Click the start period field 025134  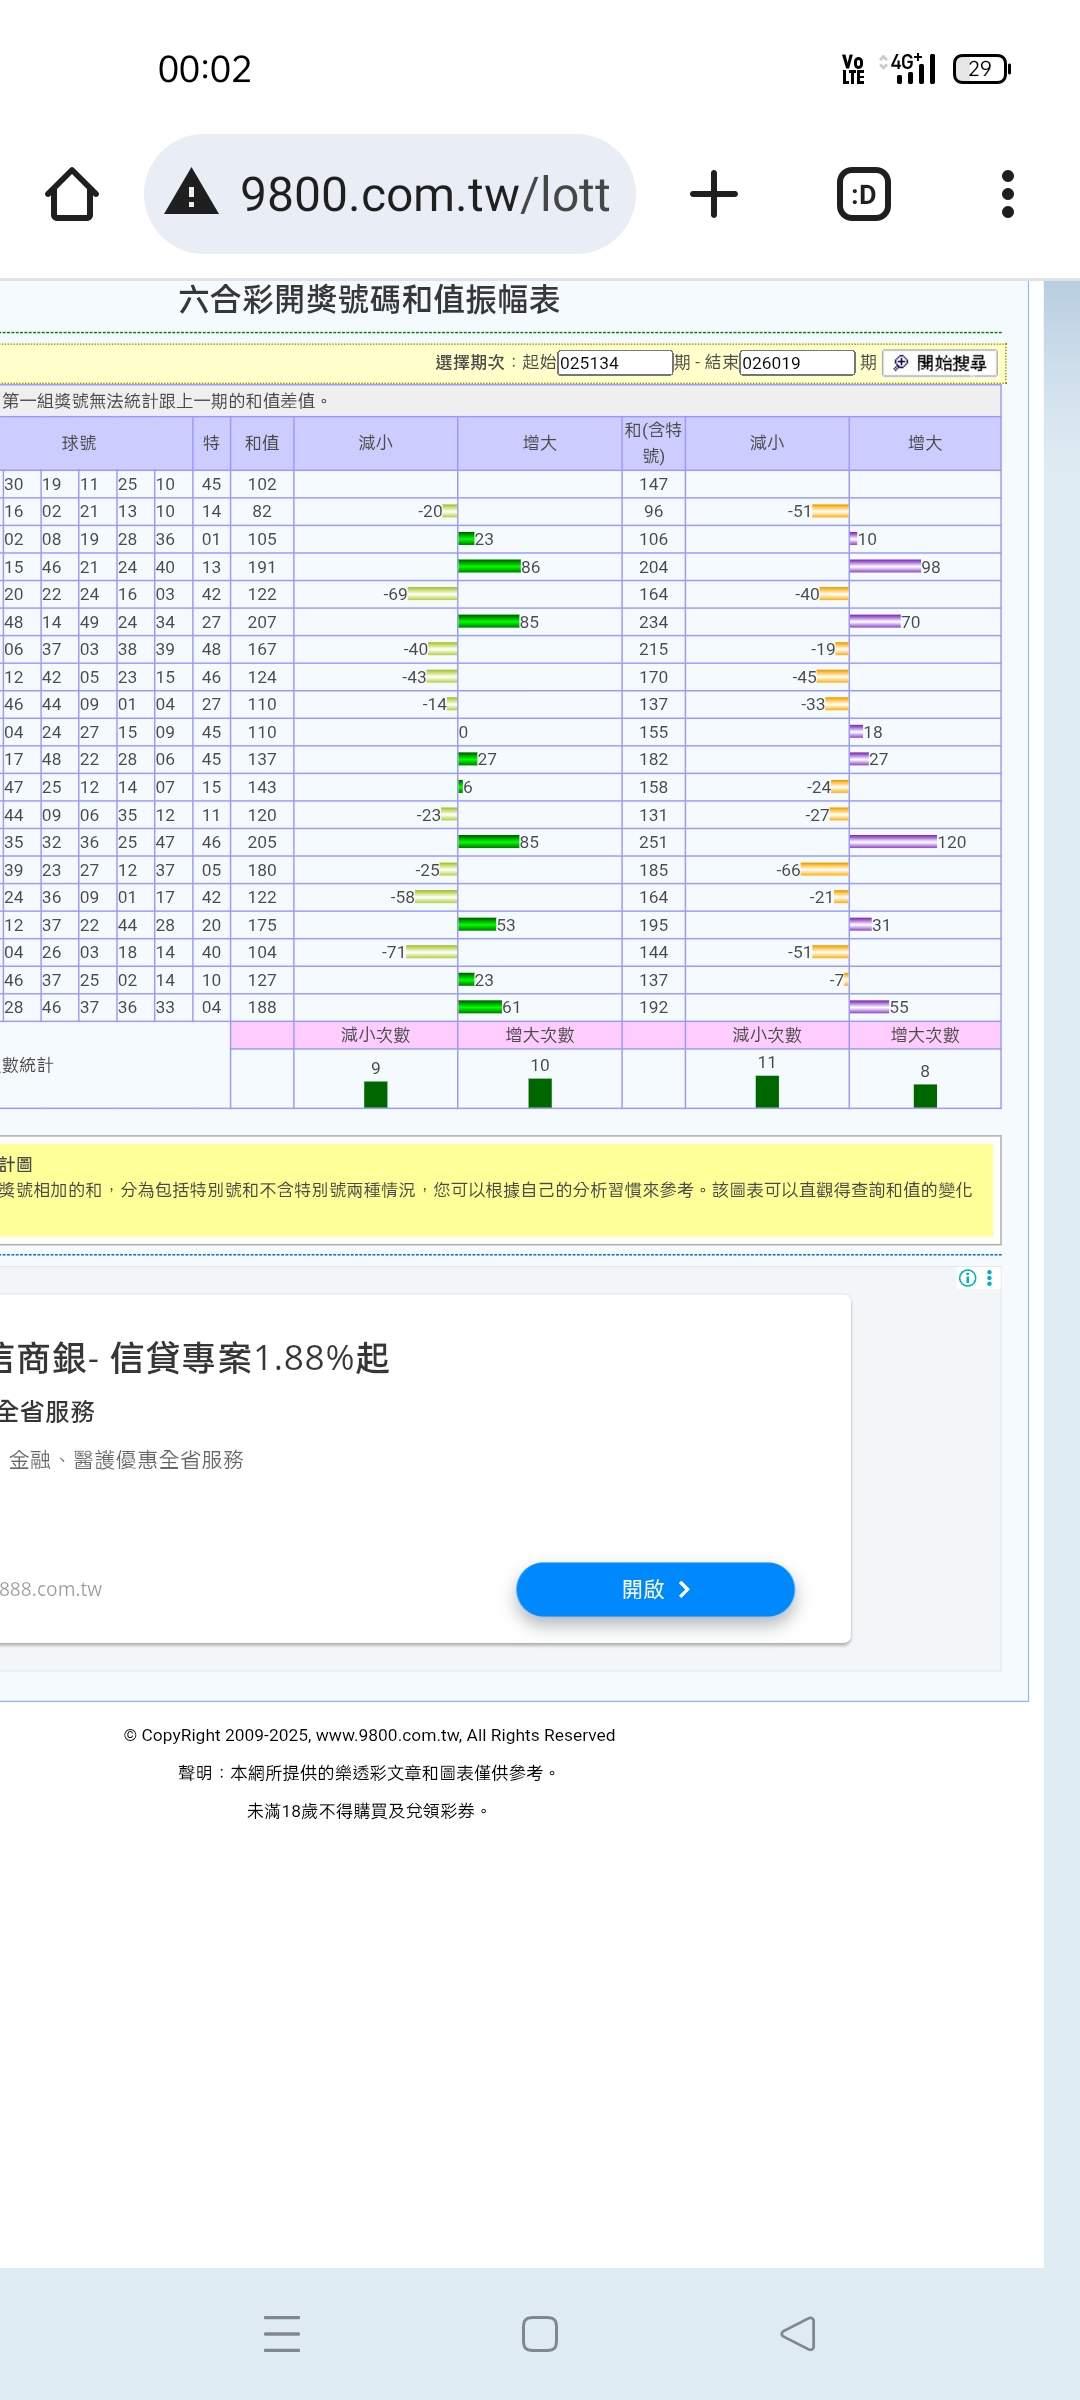(613, 363)
